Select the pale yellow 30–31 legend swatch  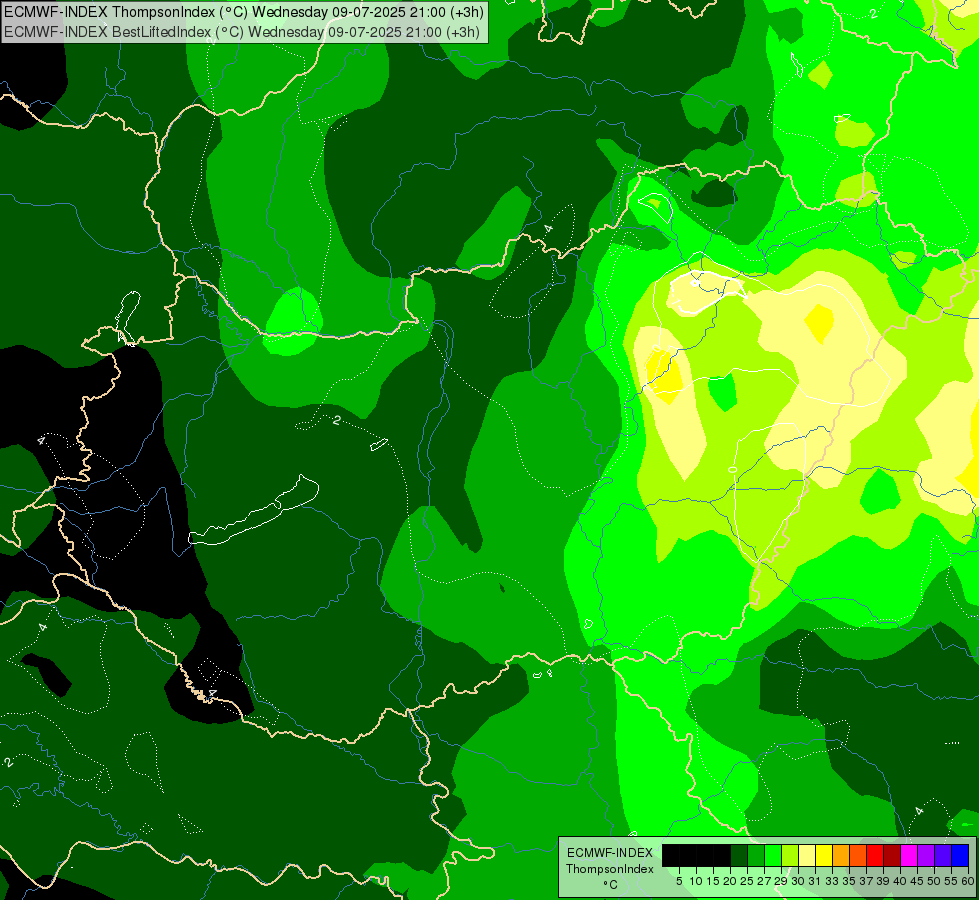click(x=807, y=855)
